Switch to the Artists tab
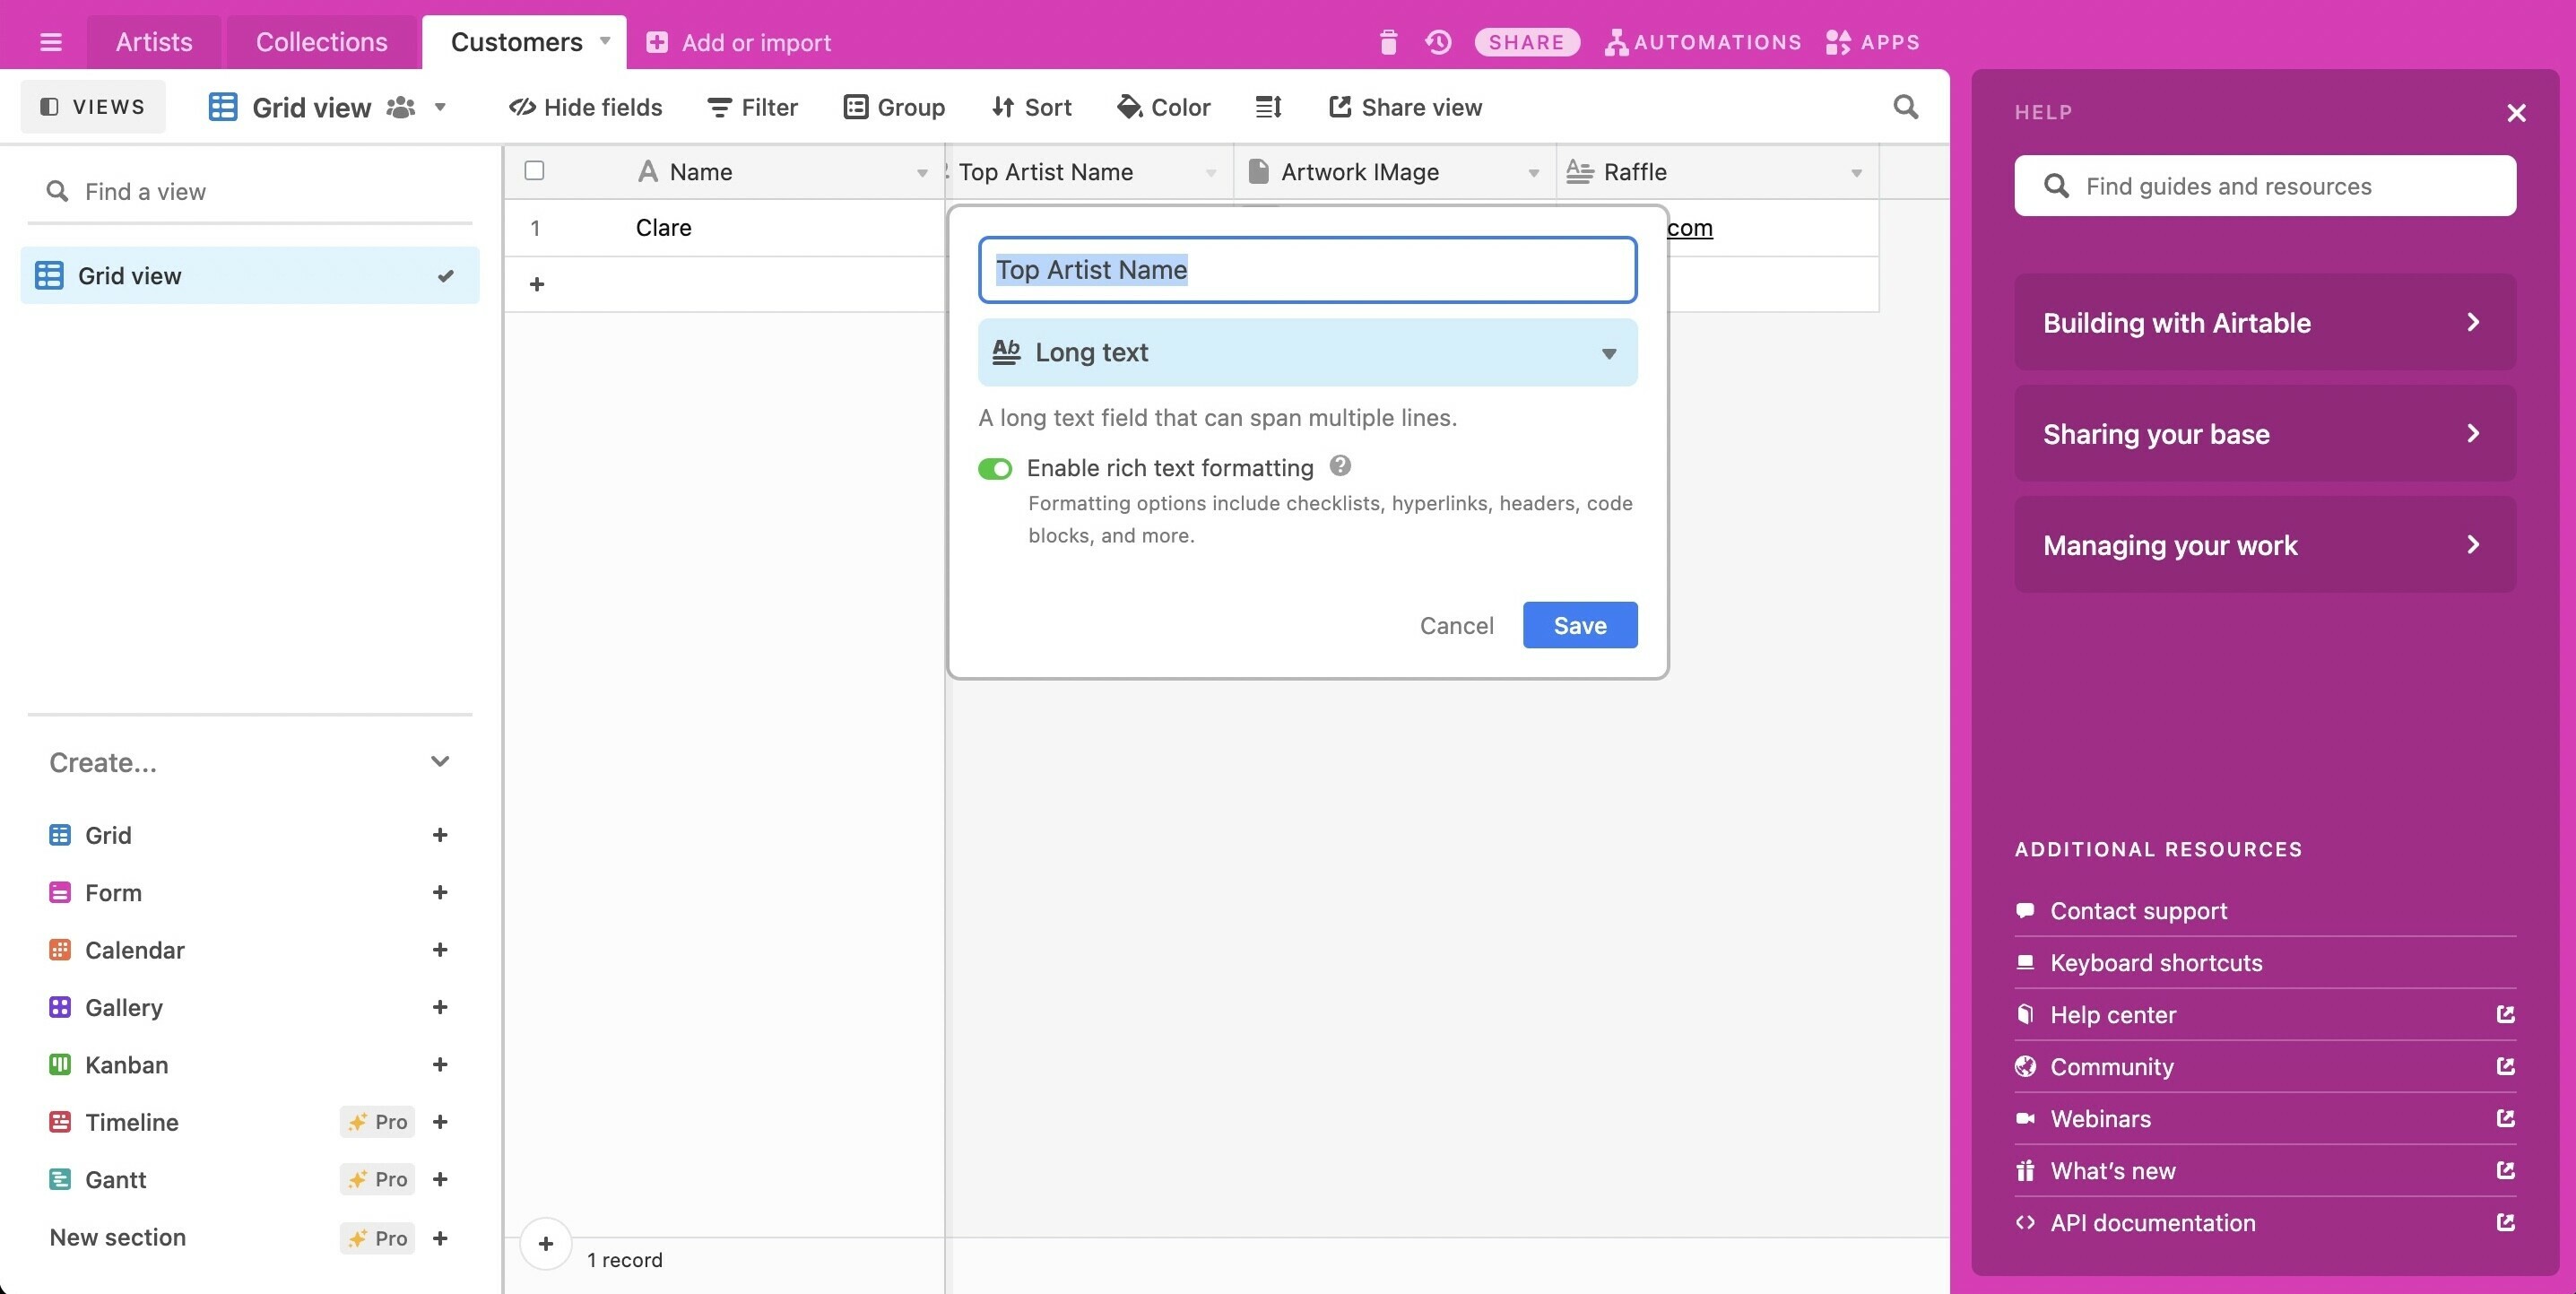This screenshot has width=2576, height=1294. click(154, 42)
